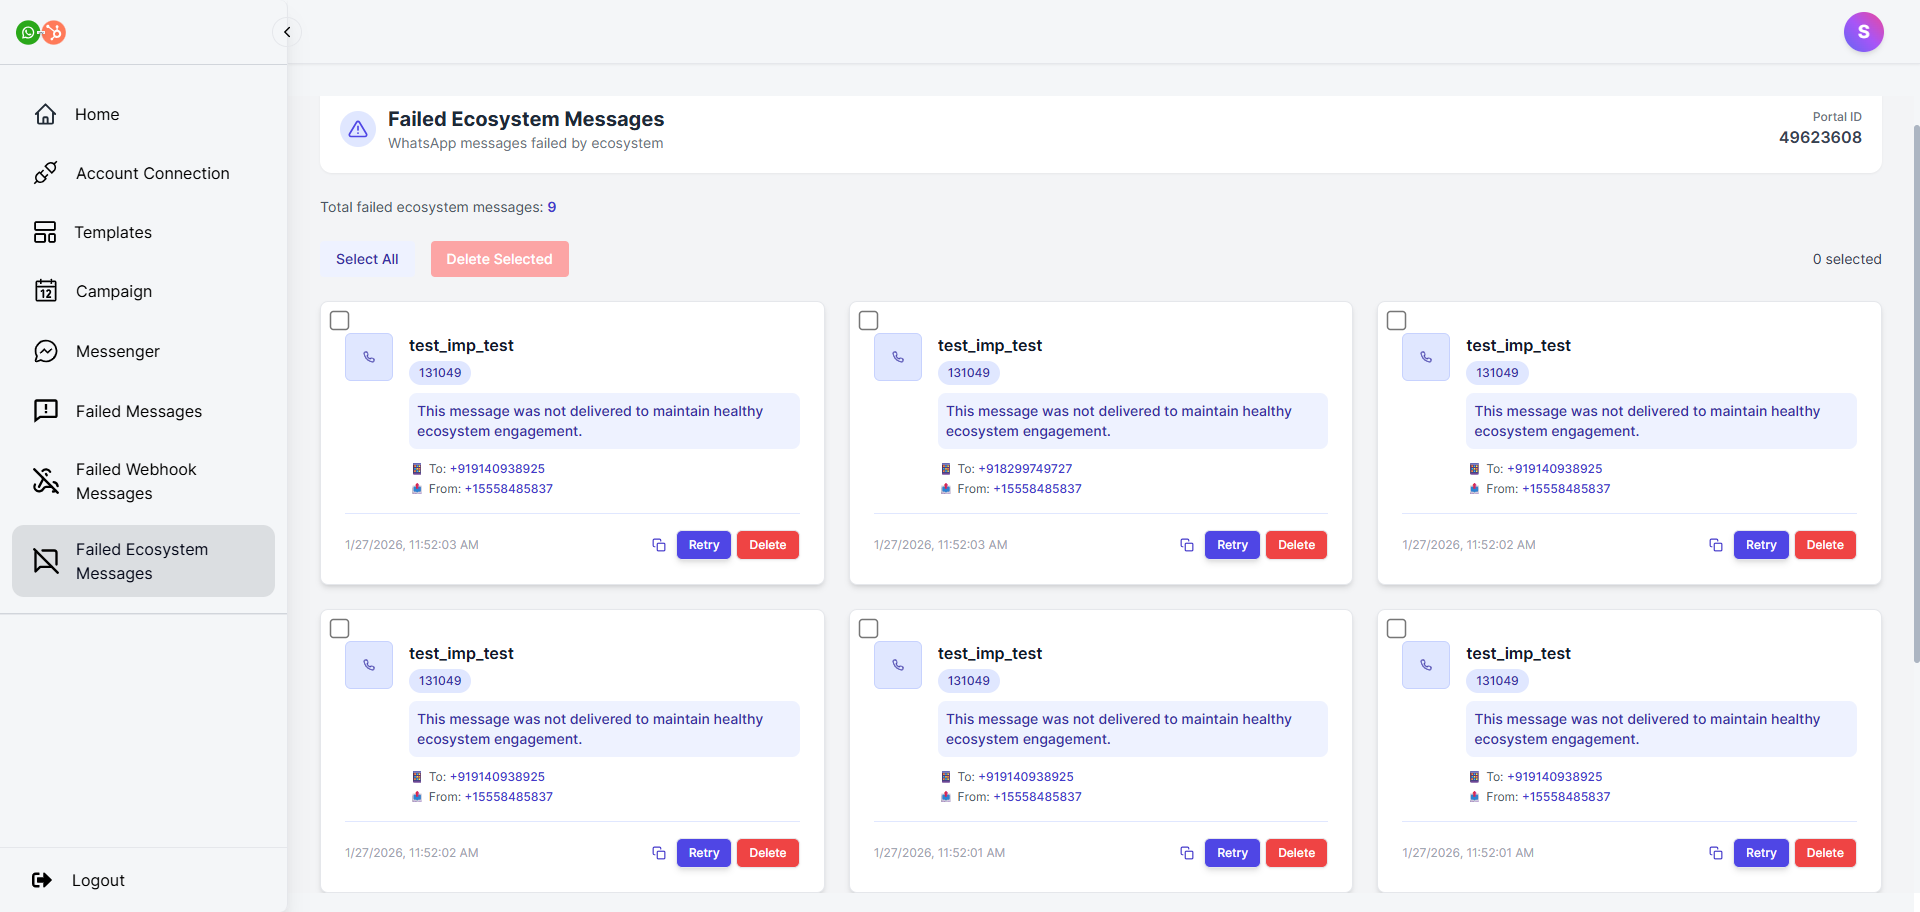
Task: Click the Campaign calendar icon
Action: pos(45,291)
